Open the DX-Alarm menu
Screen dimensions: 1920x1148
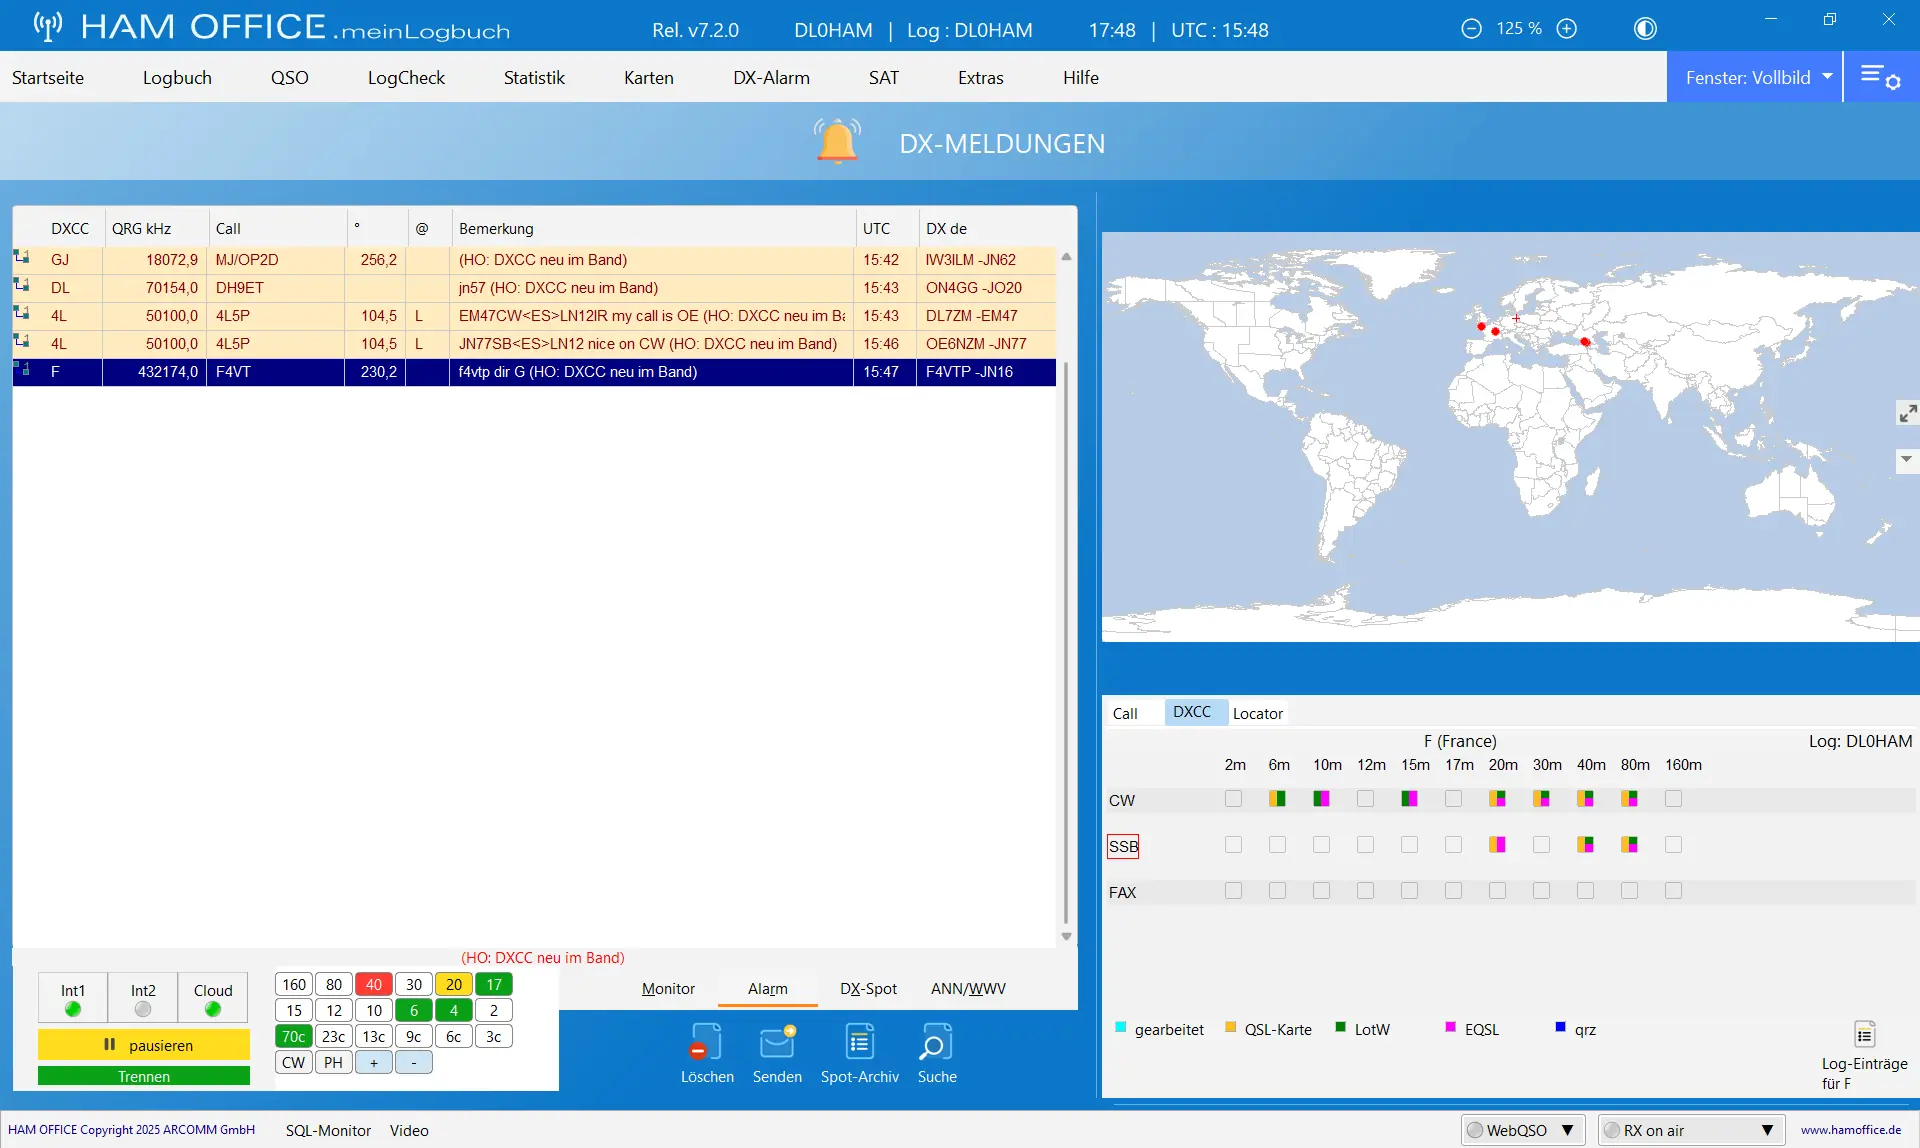(x=771, y=77)
